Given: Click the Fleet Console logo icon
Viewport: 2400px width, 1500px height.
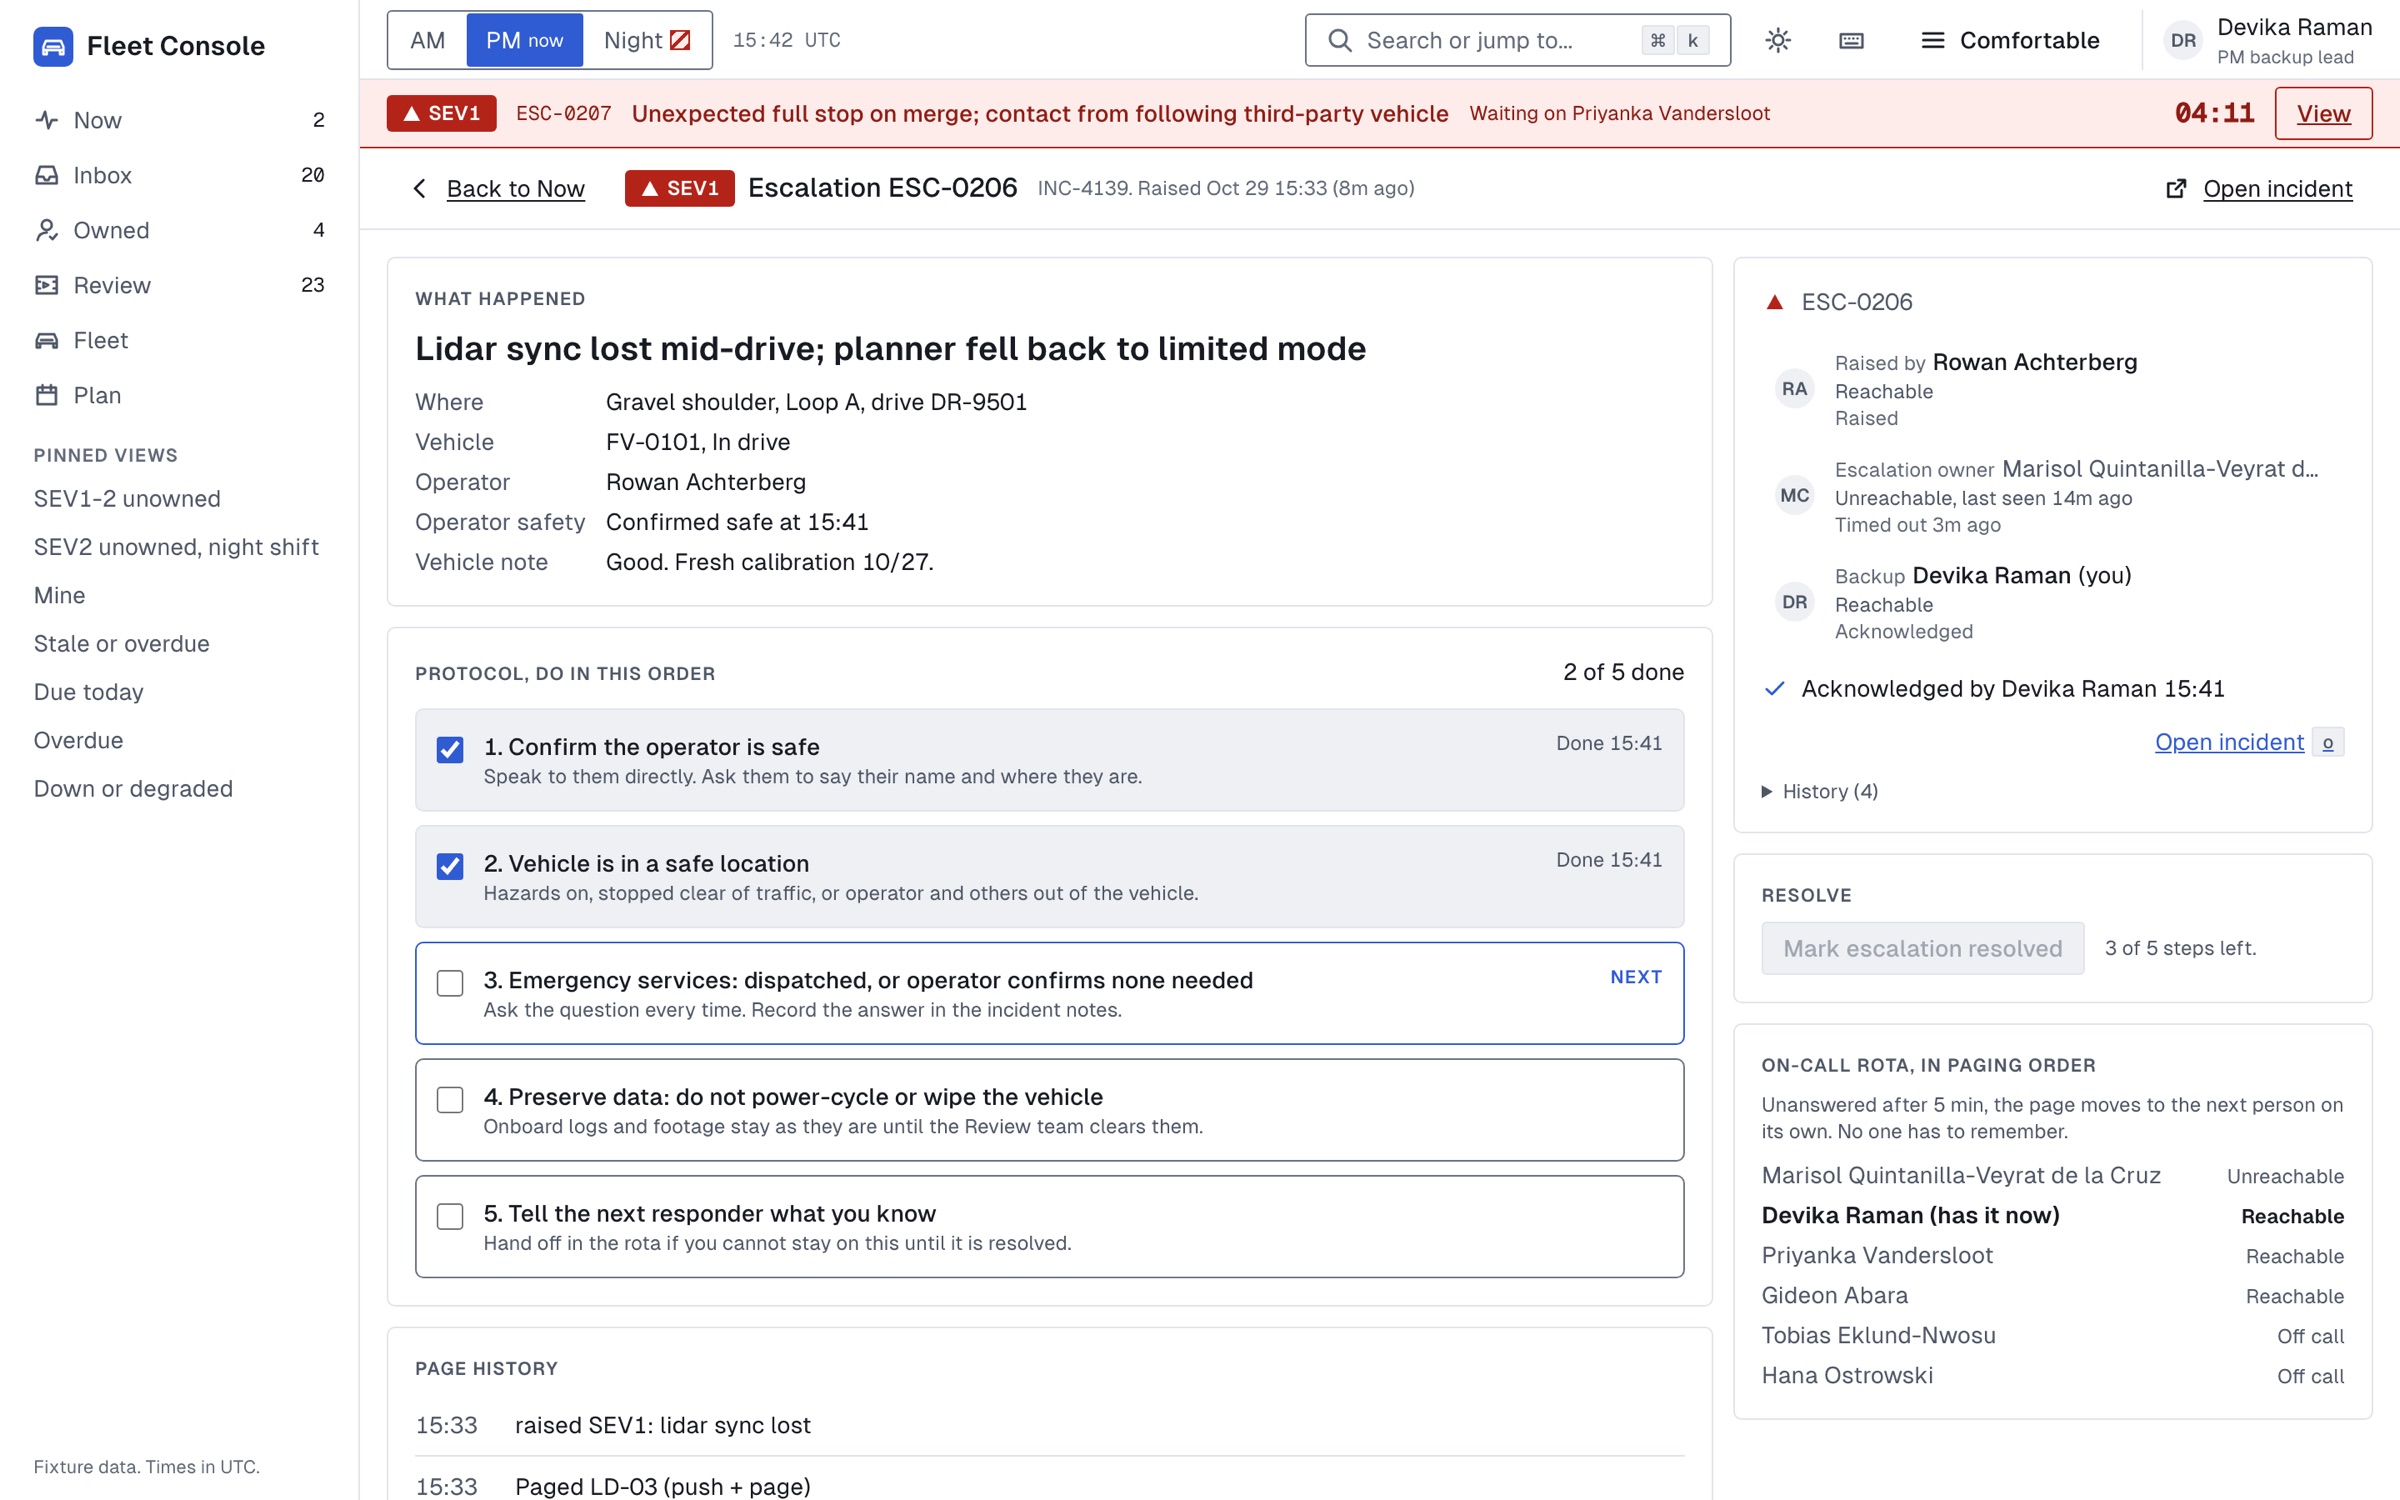Looking at the screenshot, I should coord(53,46).
